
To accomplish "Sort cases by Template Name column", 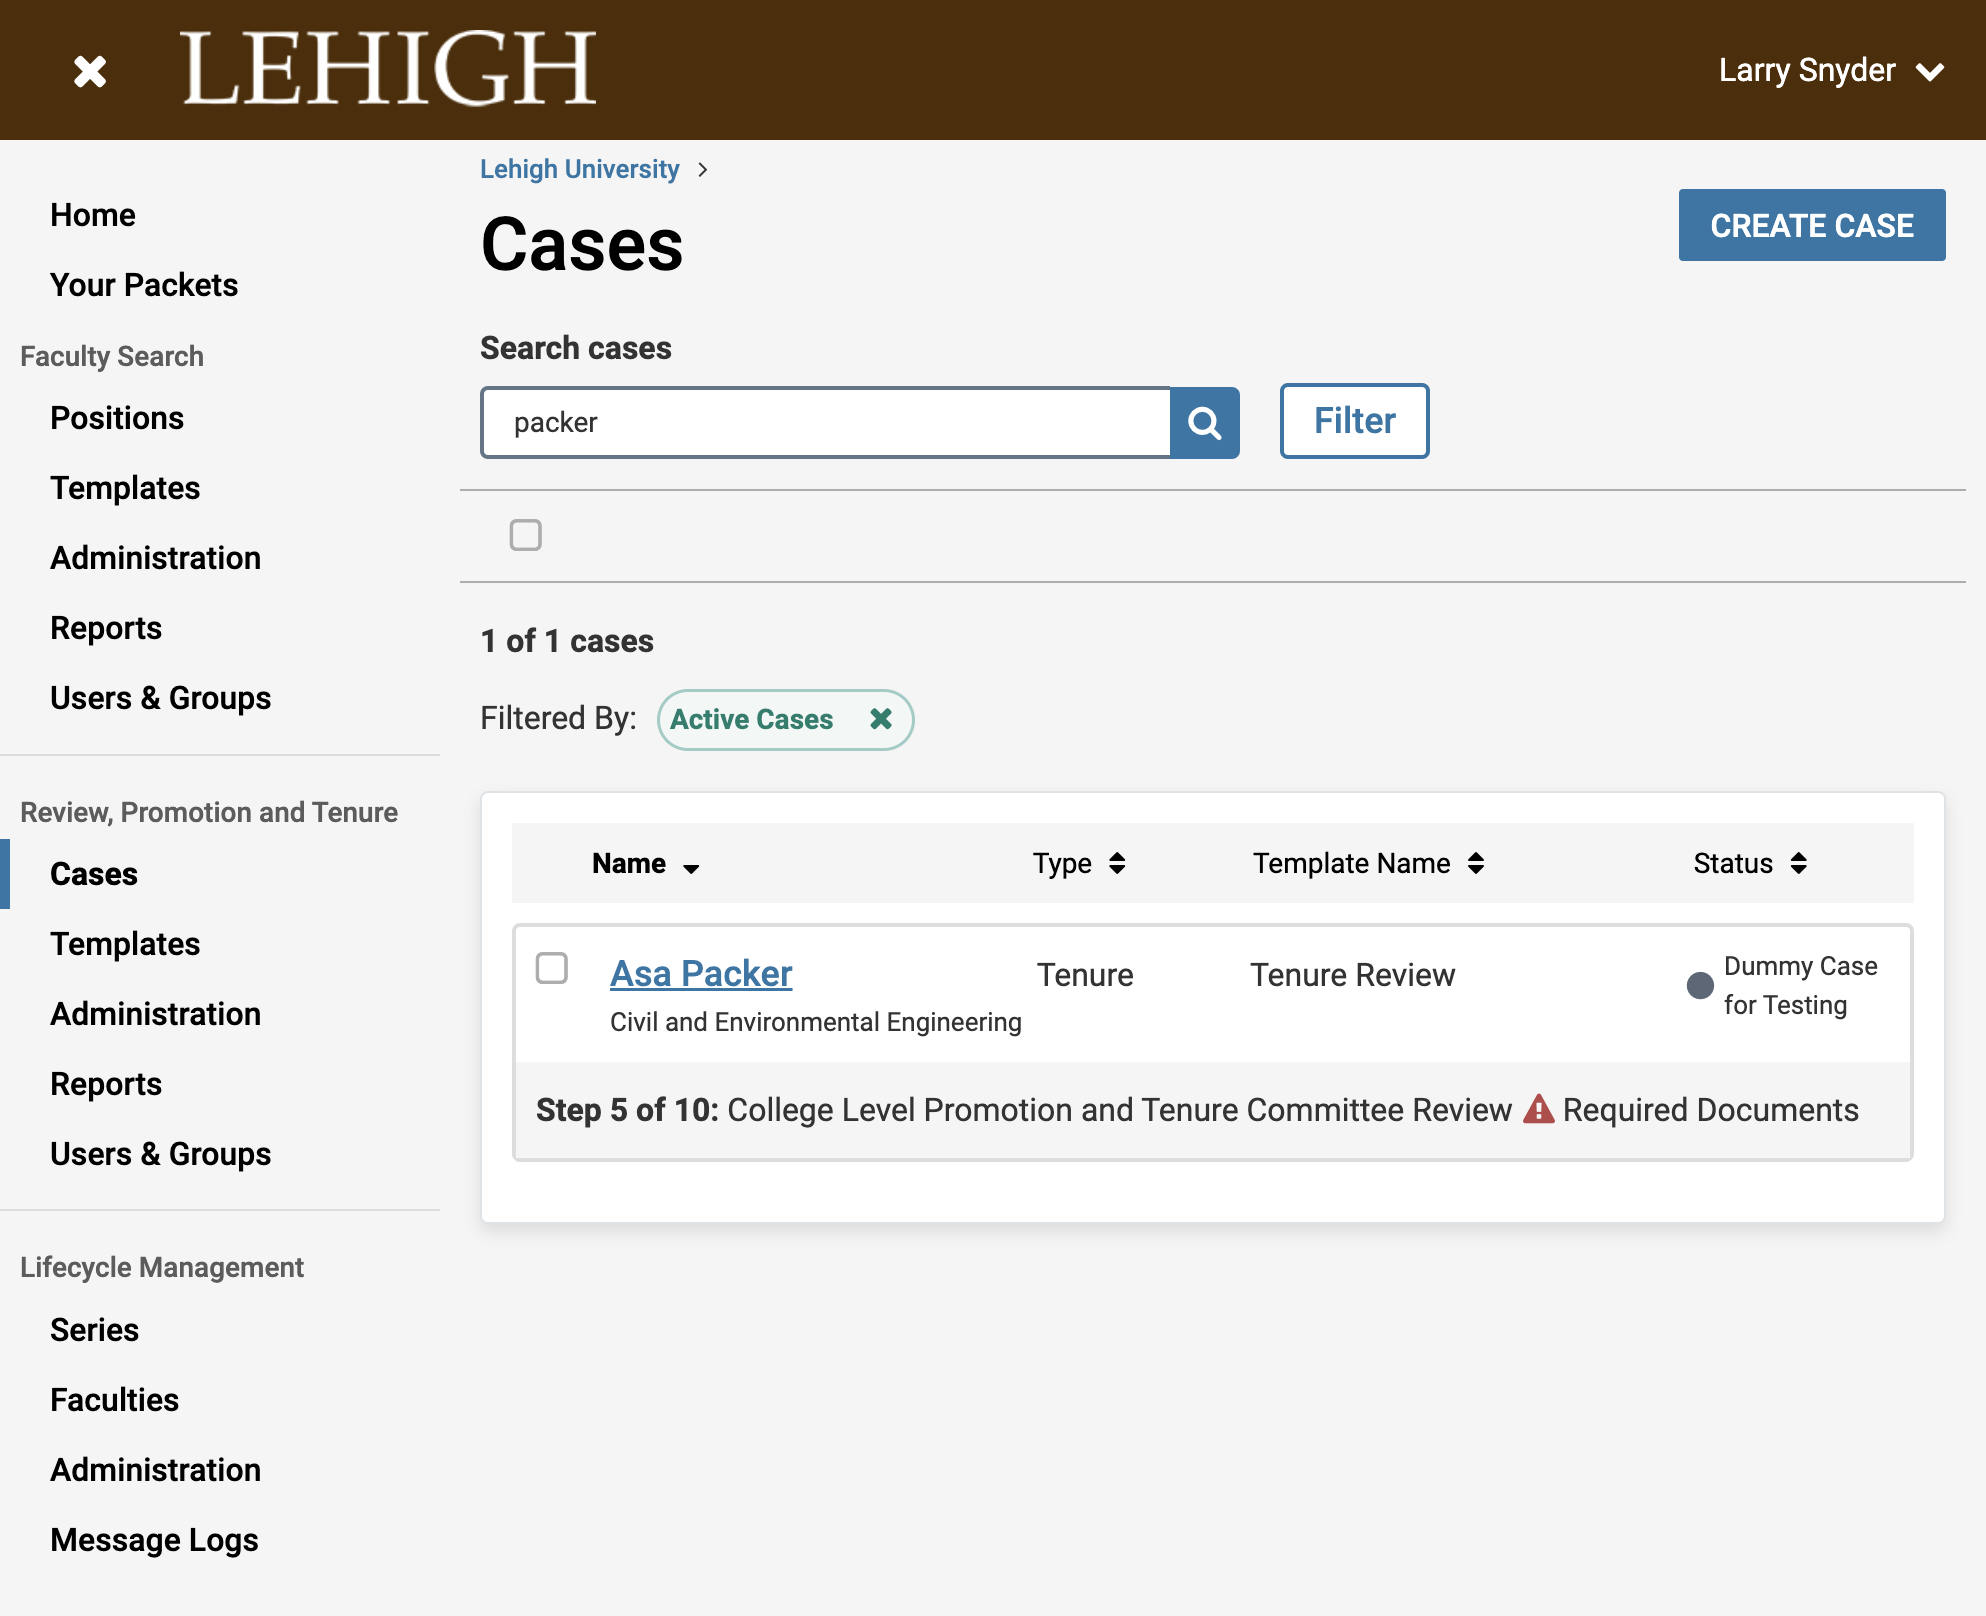I will [x=1369, y=864].
